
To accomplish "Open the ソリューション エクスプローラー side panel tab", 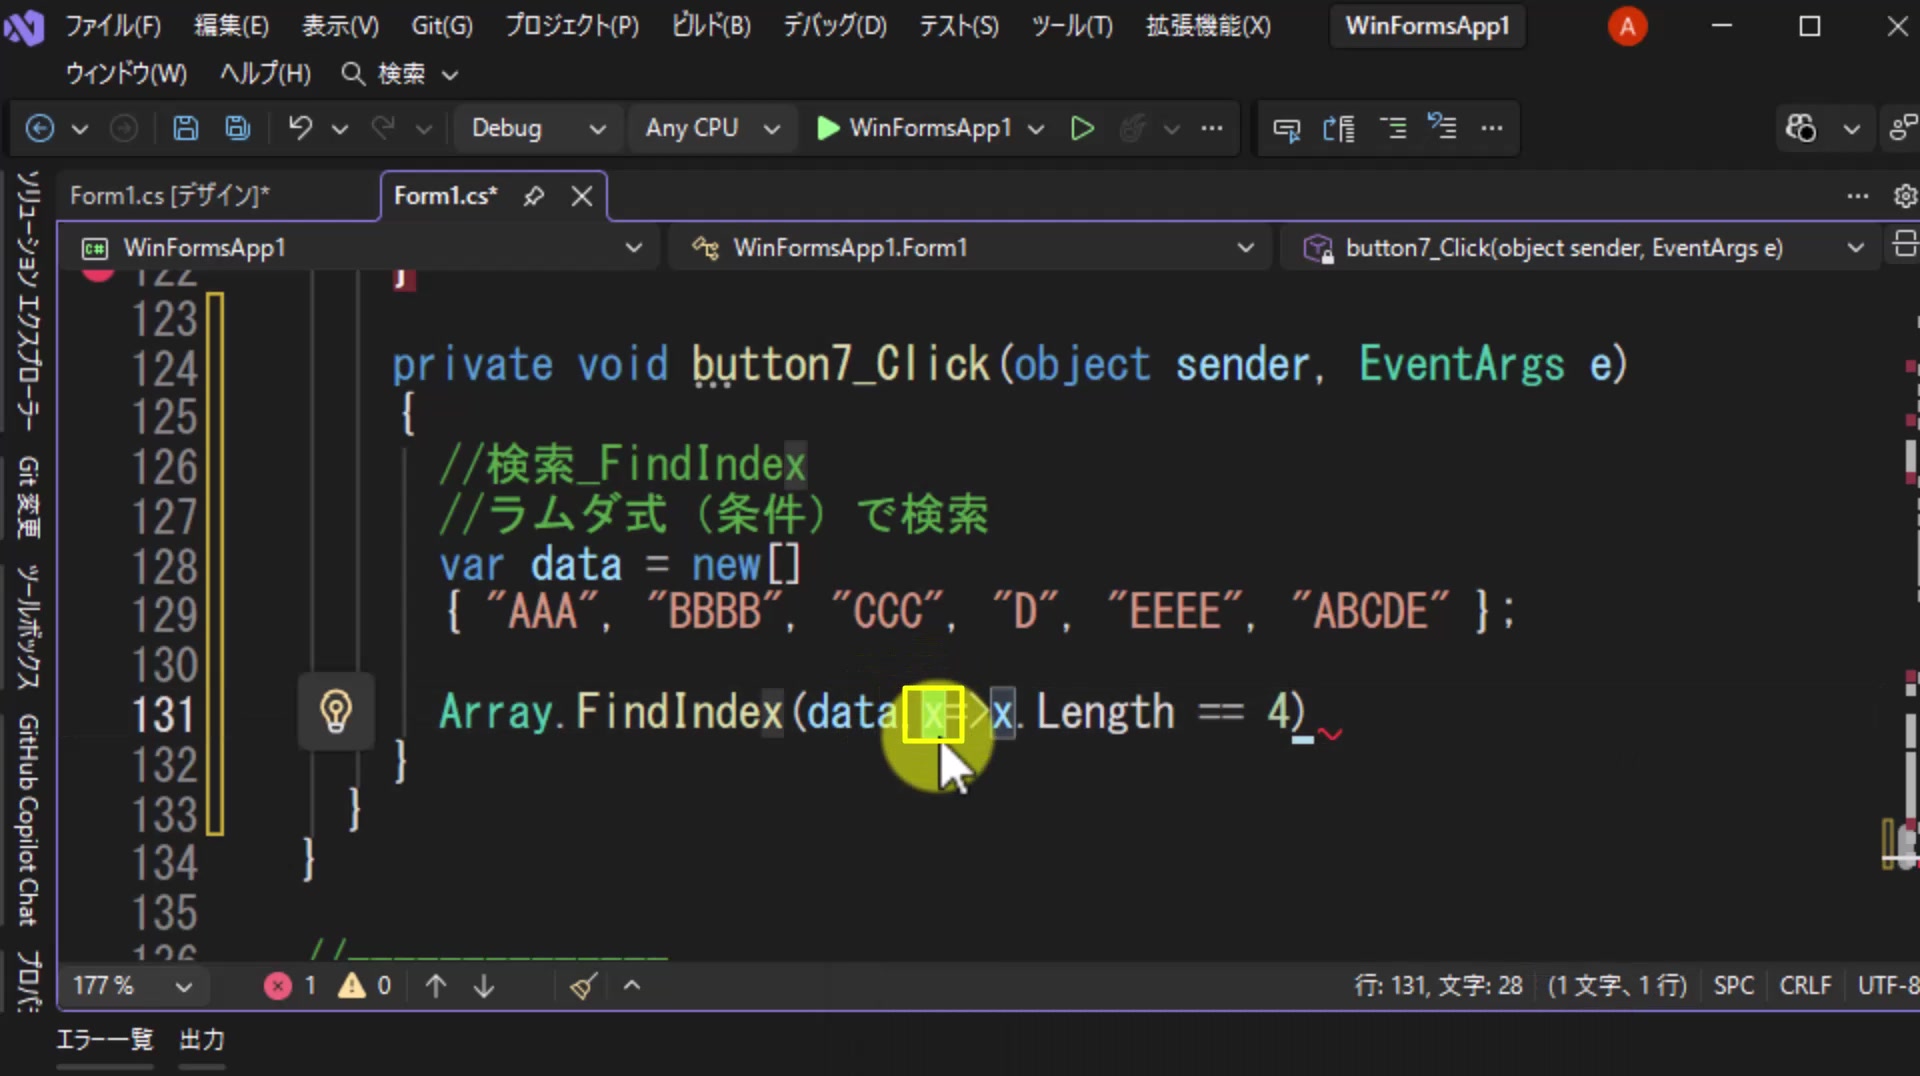I will click(x=28, y=301).
